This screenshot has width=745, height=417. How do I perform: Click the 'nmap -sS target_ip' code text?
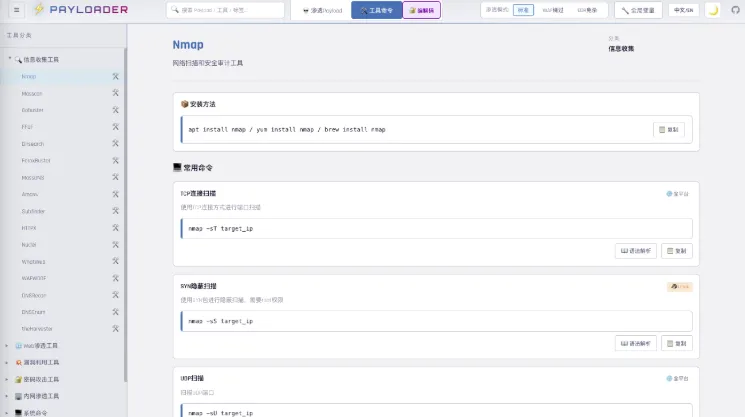(x=220, y=321)
